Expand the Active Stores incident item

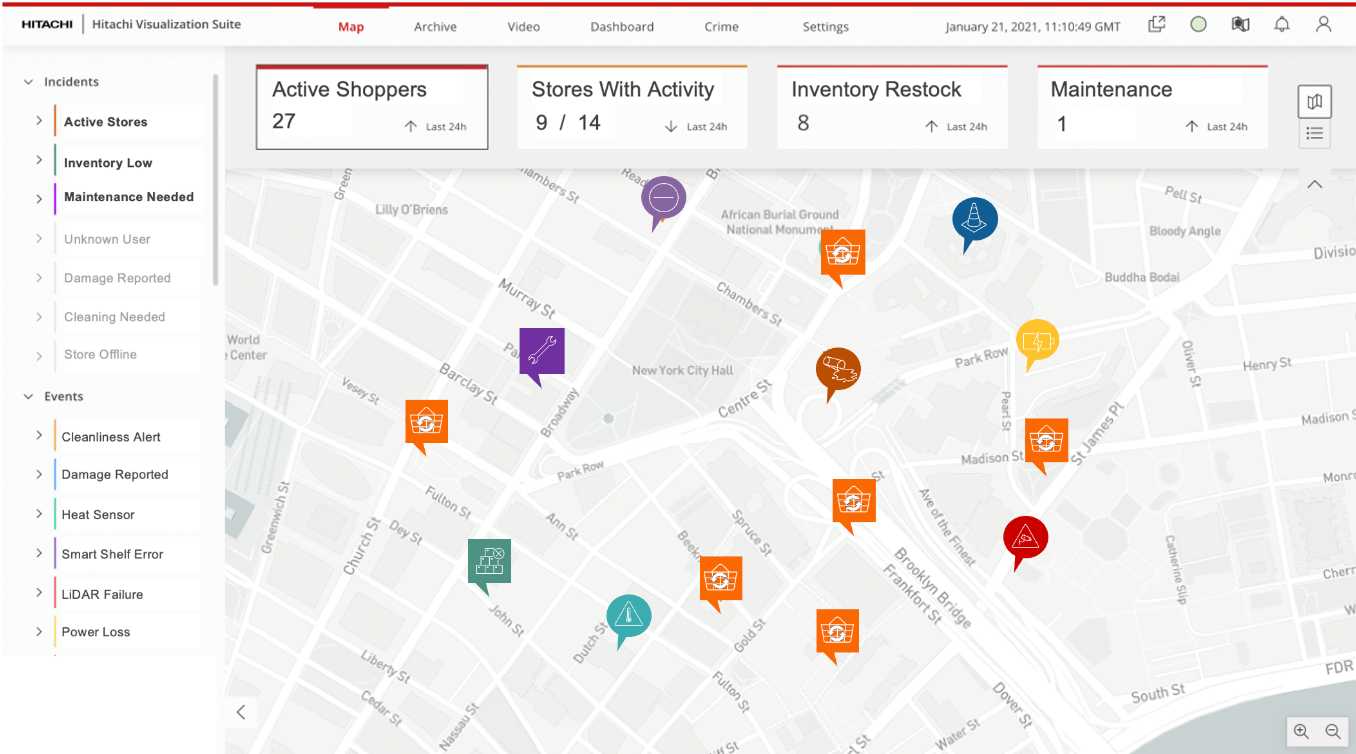tap(39, 121)
